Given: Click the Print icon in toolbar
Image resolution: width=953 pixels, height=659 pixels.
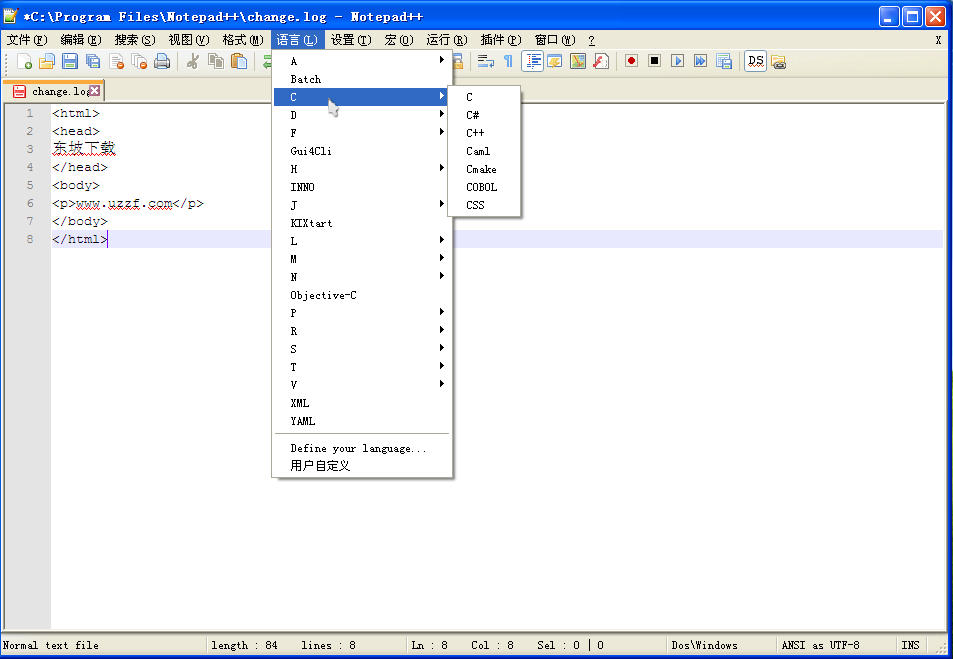Looking at the screenshot, I should (161, 62).
